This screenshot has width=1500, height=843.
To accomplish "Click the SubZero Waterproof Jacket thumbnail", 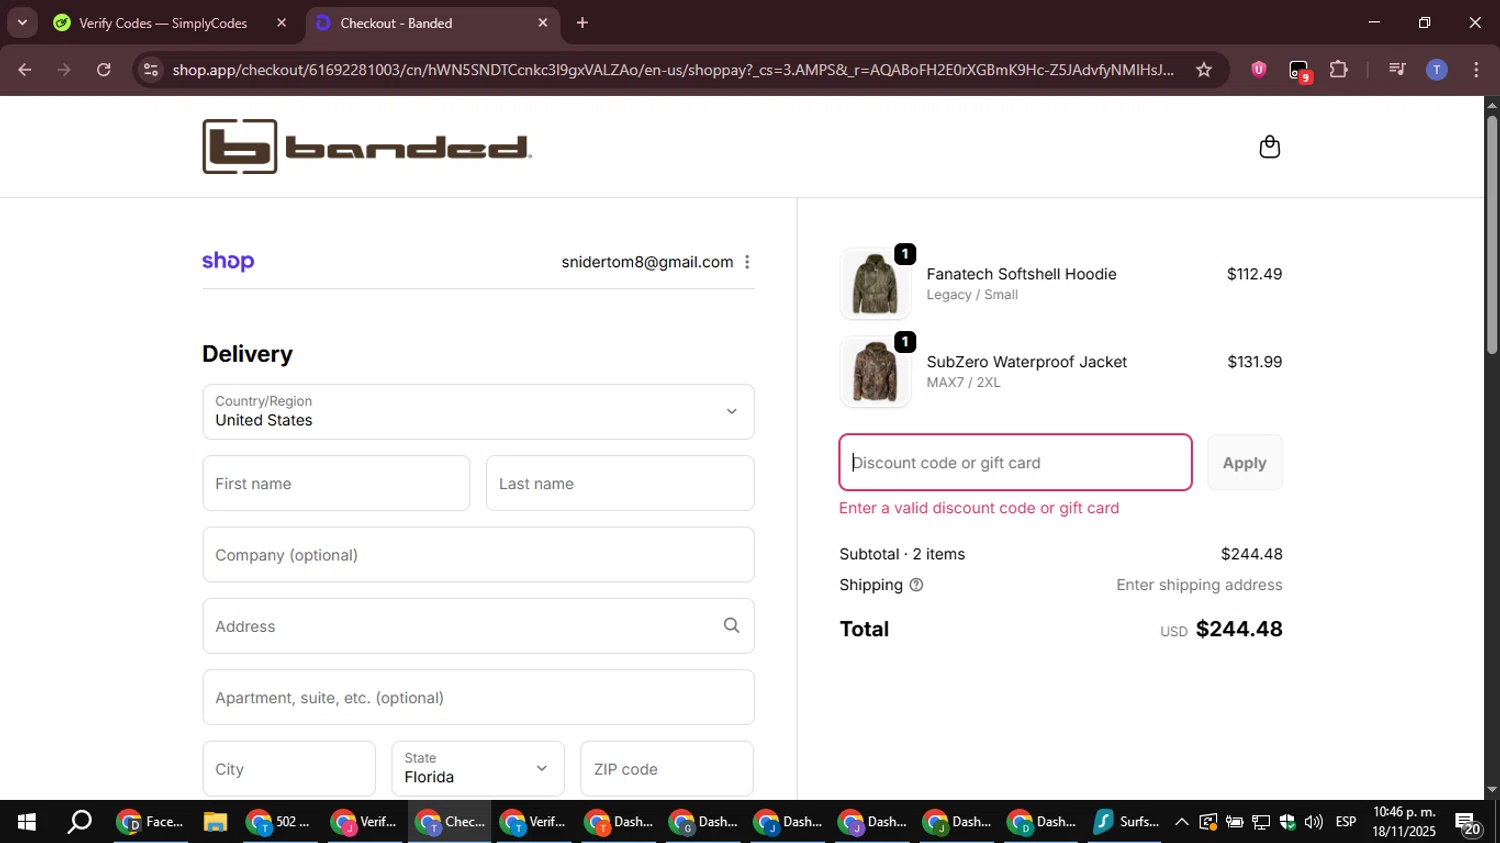I will 875,372.
